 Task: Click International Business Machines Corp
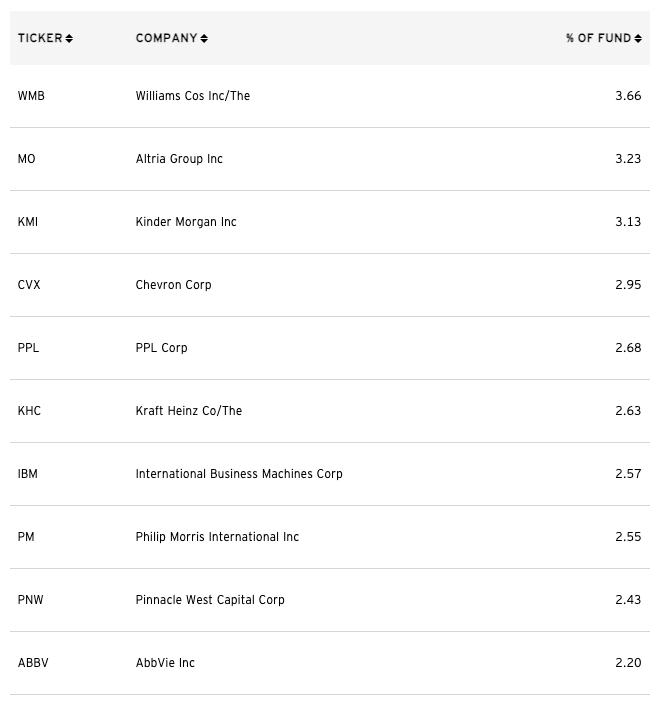click(x=239, y=474)
